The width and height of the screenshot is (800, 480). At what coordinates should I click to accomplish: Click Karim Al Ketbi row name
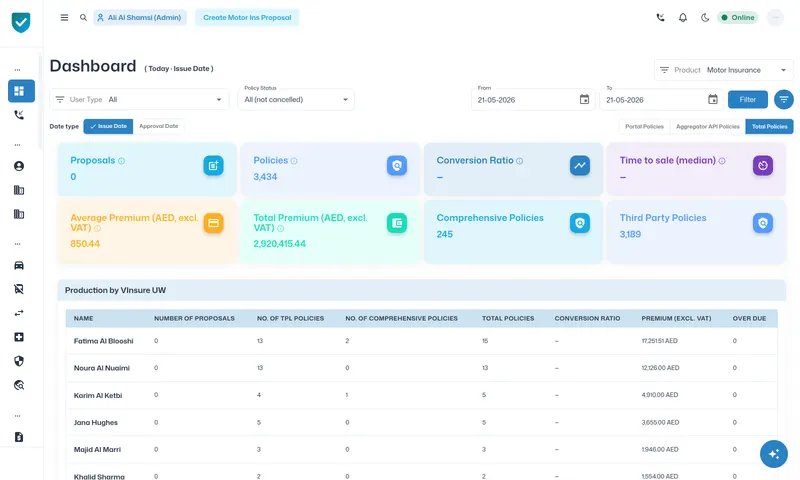point(98,395)
